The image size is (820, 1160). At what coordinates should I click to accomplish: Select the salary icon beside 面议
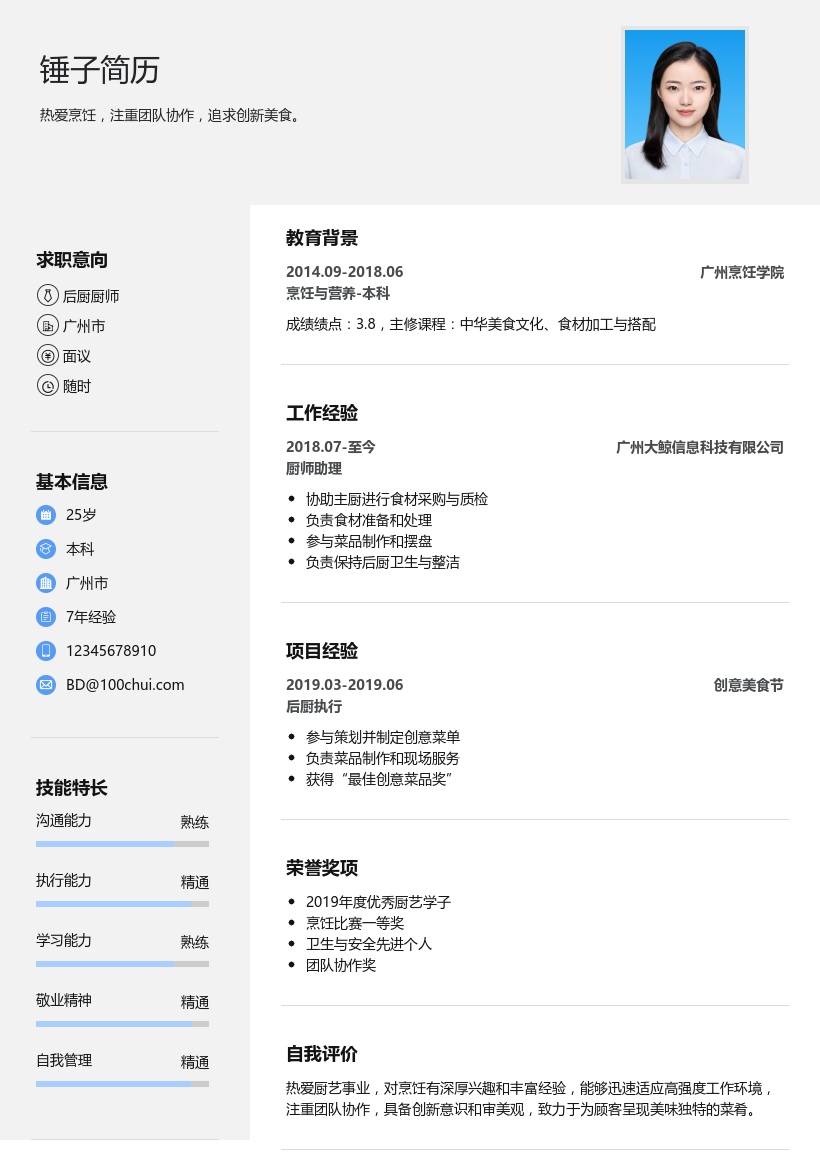pyautogui.click(x=48, y=356)
